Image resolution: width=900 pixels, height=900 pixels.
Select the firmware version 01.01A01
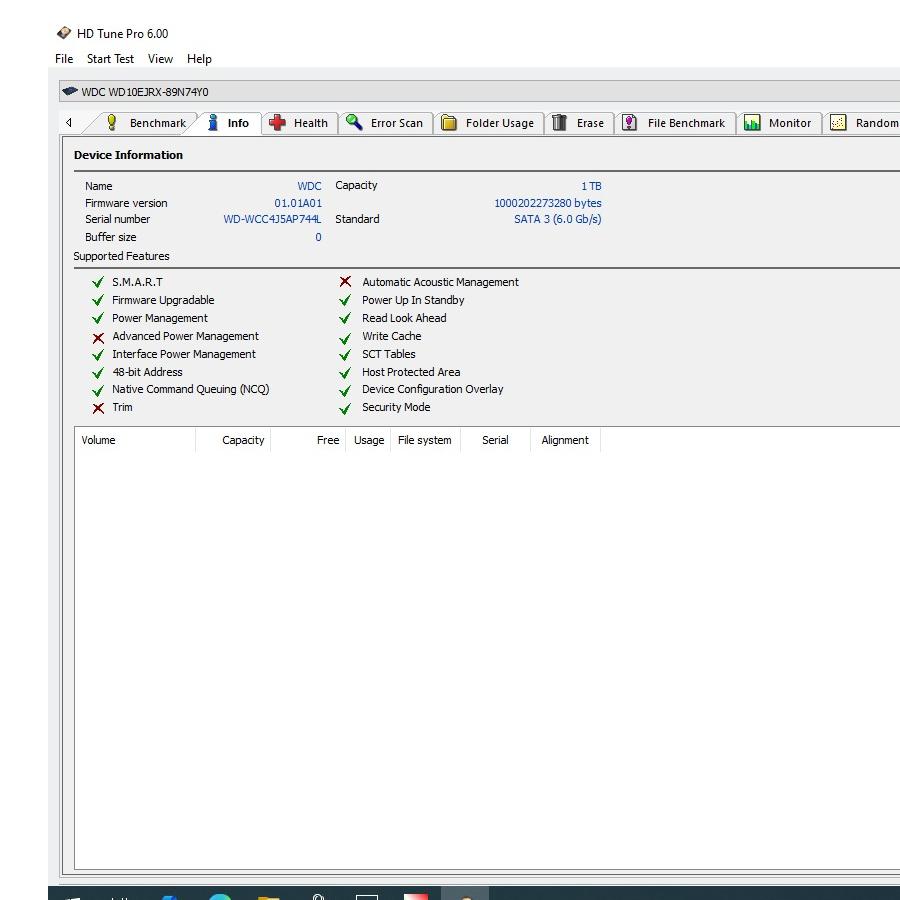(298, 203)
